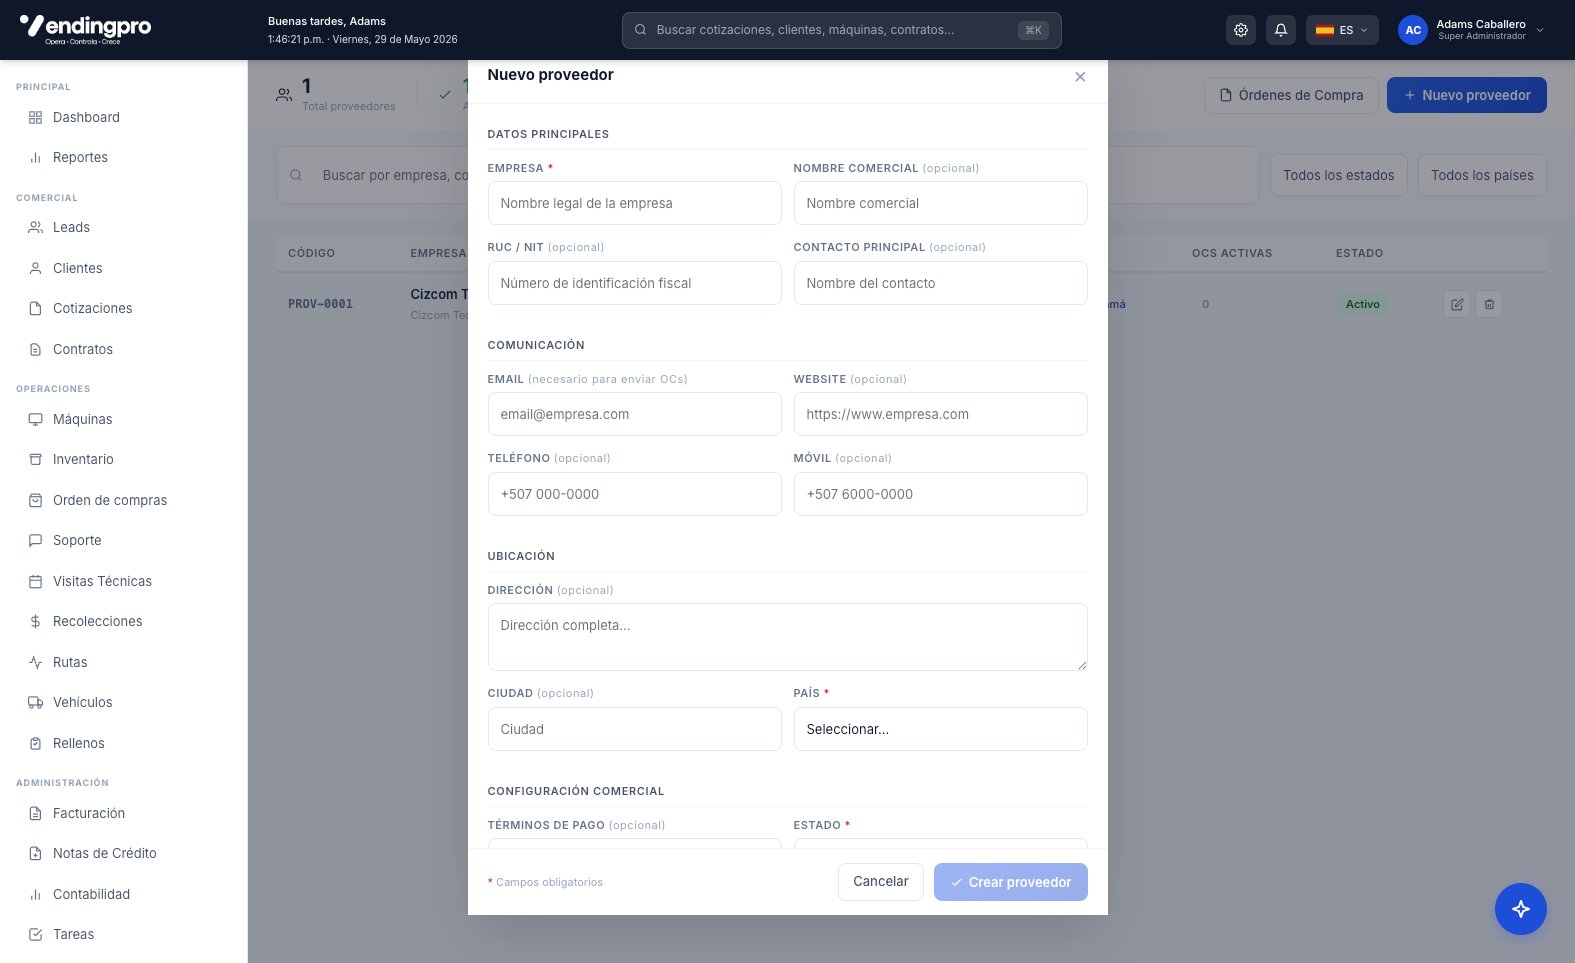Click the endingpro logo
Screen dimensions: 1575x963
pyautogui.click(x=86, y=29)
